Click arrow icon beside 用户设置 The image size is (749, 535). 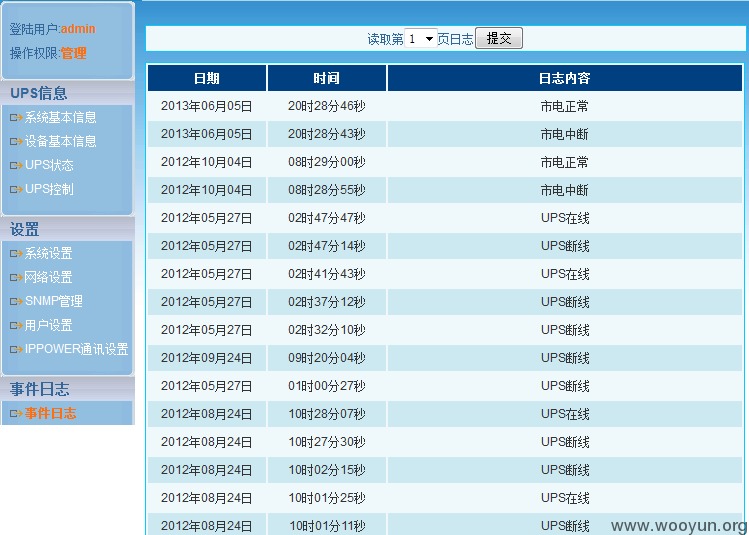[x=16, y=325]
